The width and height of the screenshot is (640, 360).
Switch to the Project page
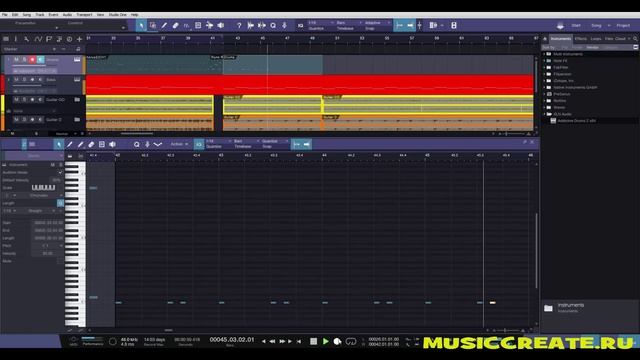point(623,25)
